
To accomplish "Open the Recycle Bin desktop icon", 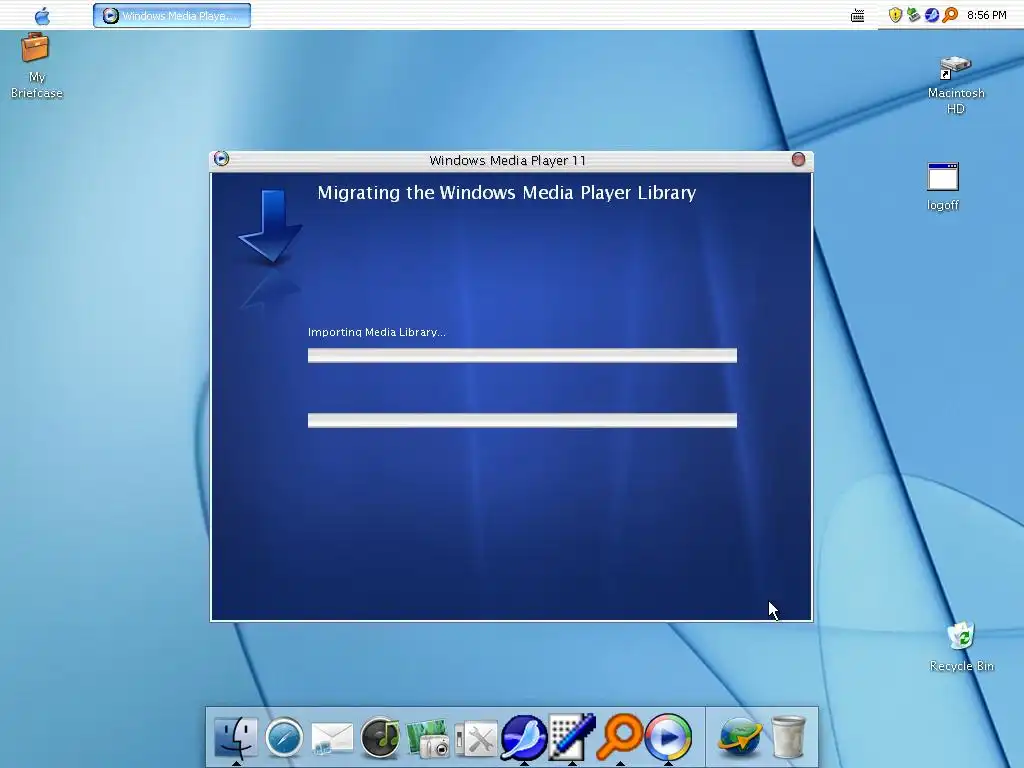I will tap(961, 647).
